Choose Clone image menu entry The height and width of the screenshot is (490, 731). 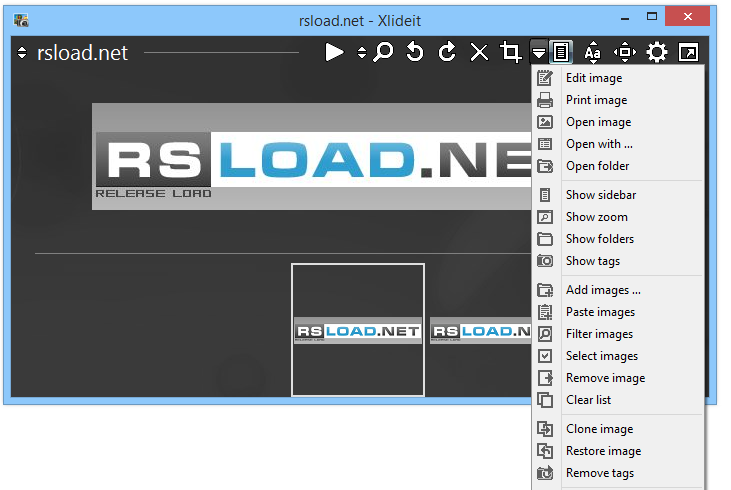(618, 428)
